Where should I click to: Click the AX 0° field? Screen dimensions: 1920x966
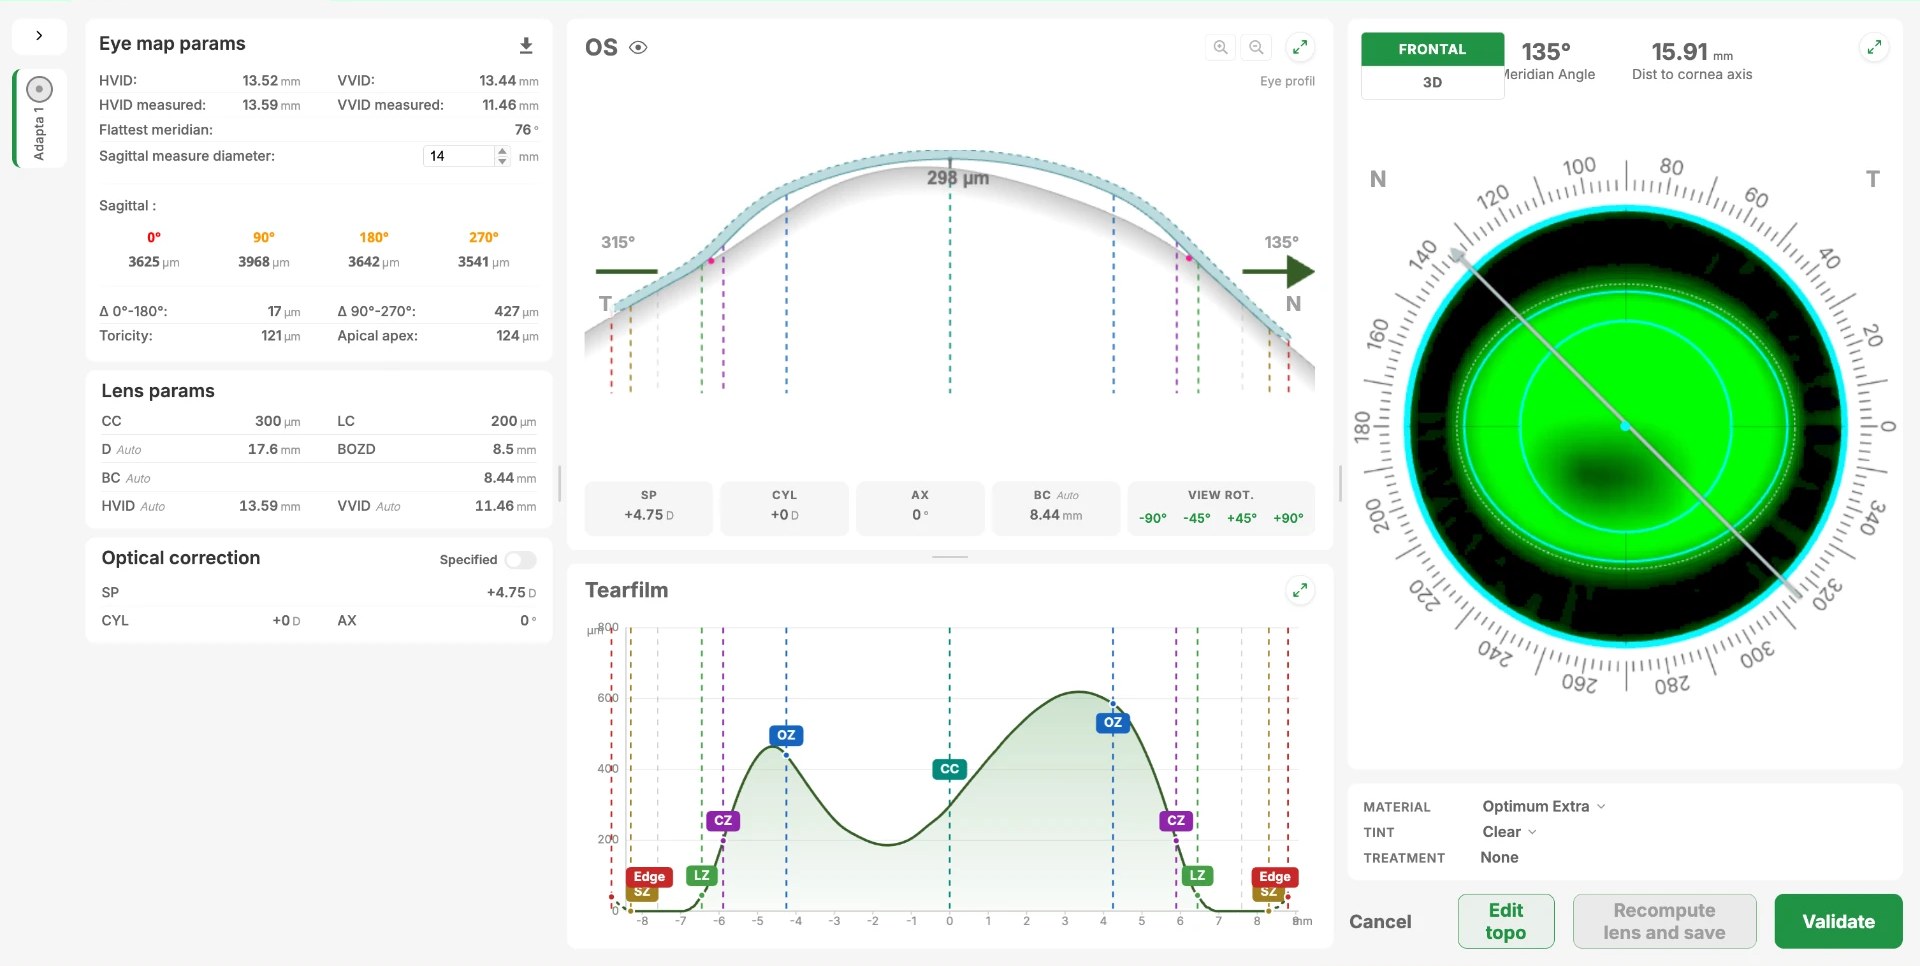point(920,508)
